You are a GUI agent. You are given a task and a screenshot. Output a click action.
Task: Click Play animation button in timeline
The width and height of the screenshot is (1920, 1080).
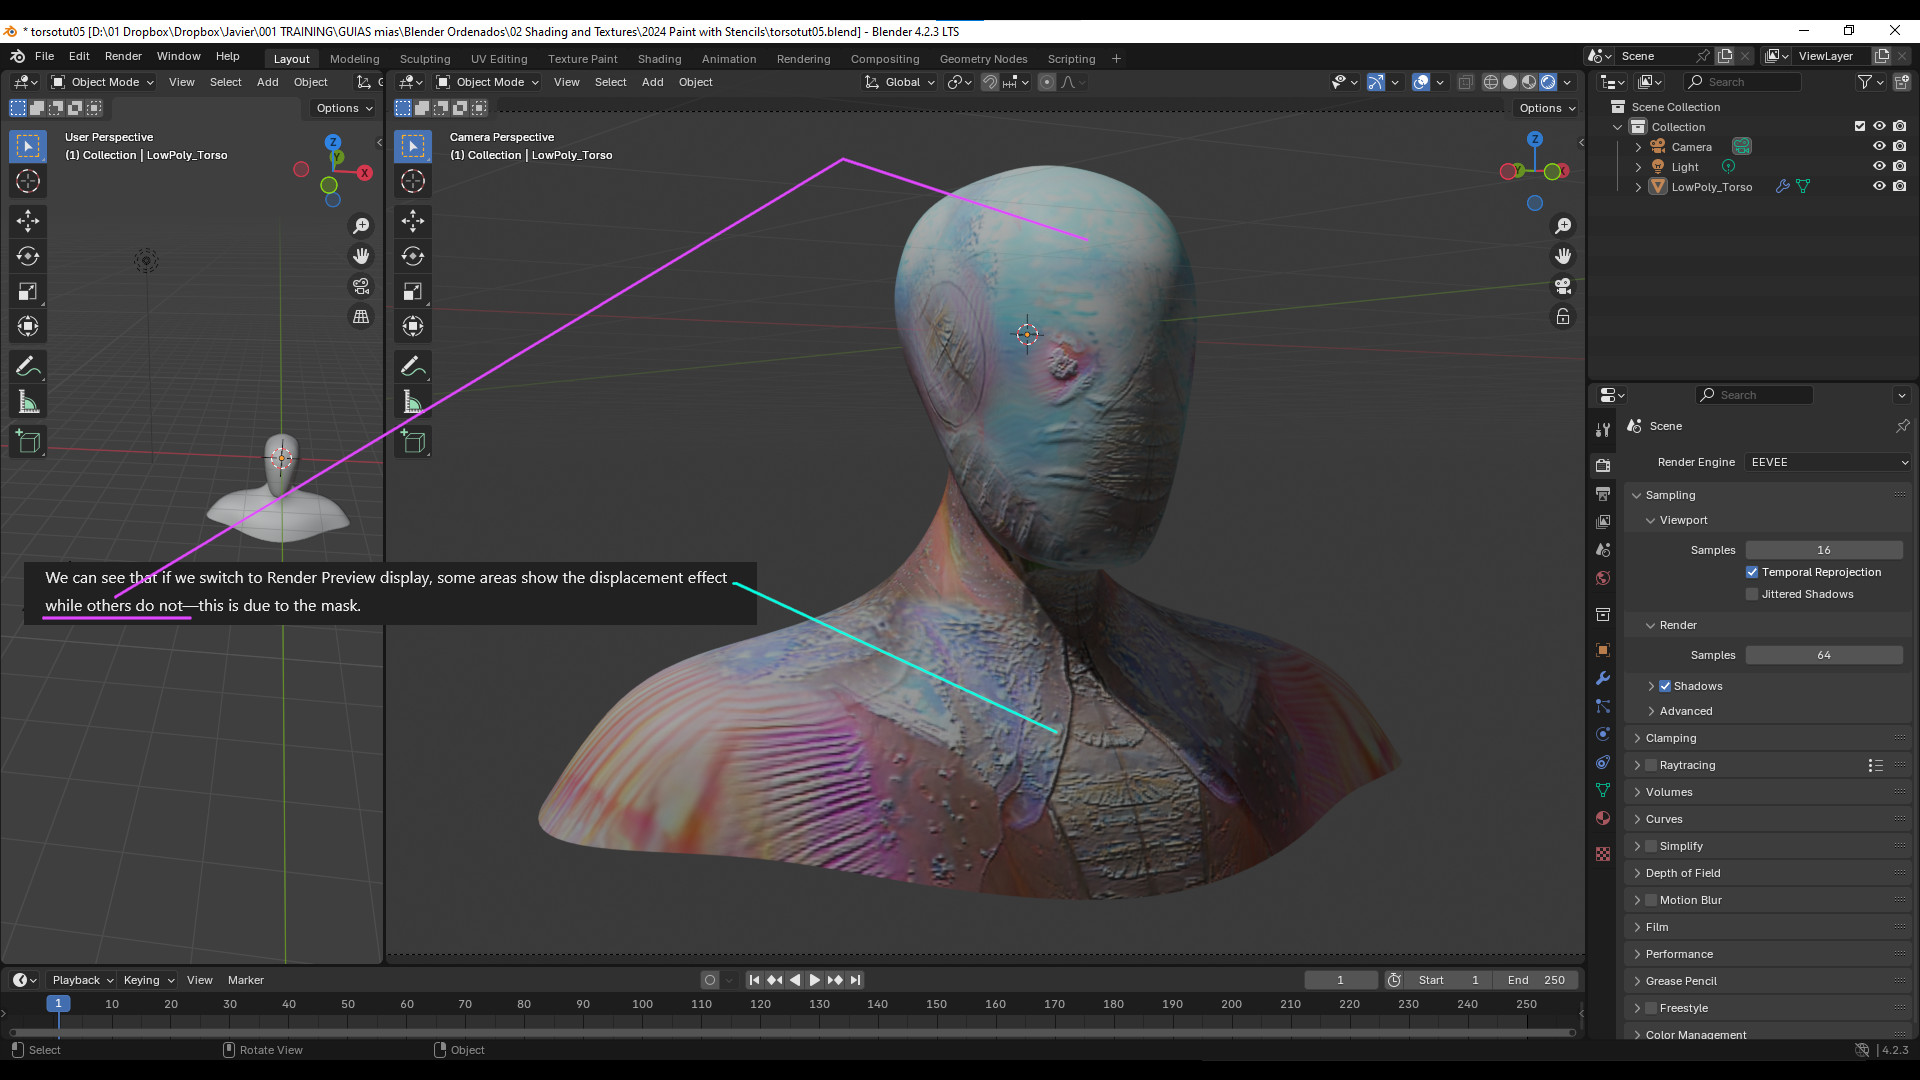[814, 980]
